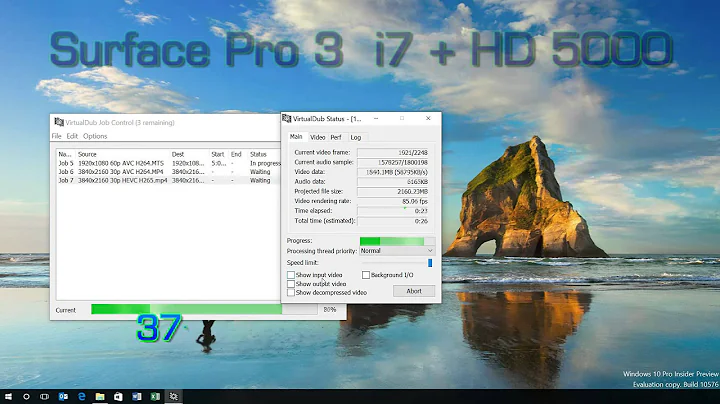Open Options menu in Job Control
This screenshot has width=720, height=404.
(x=95, y=136)
